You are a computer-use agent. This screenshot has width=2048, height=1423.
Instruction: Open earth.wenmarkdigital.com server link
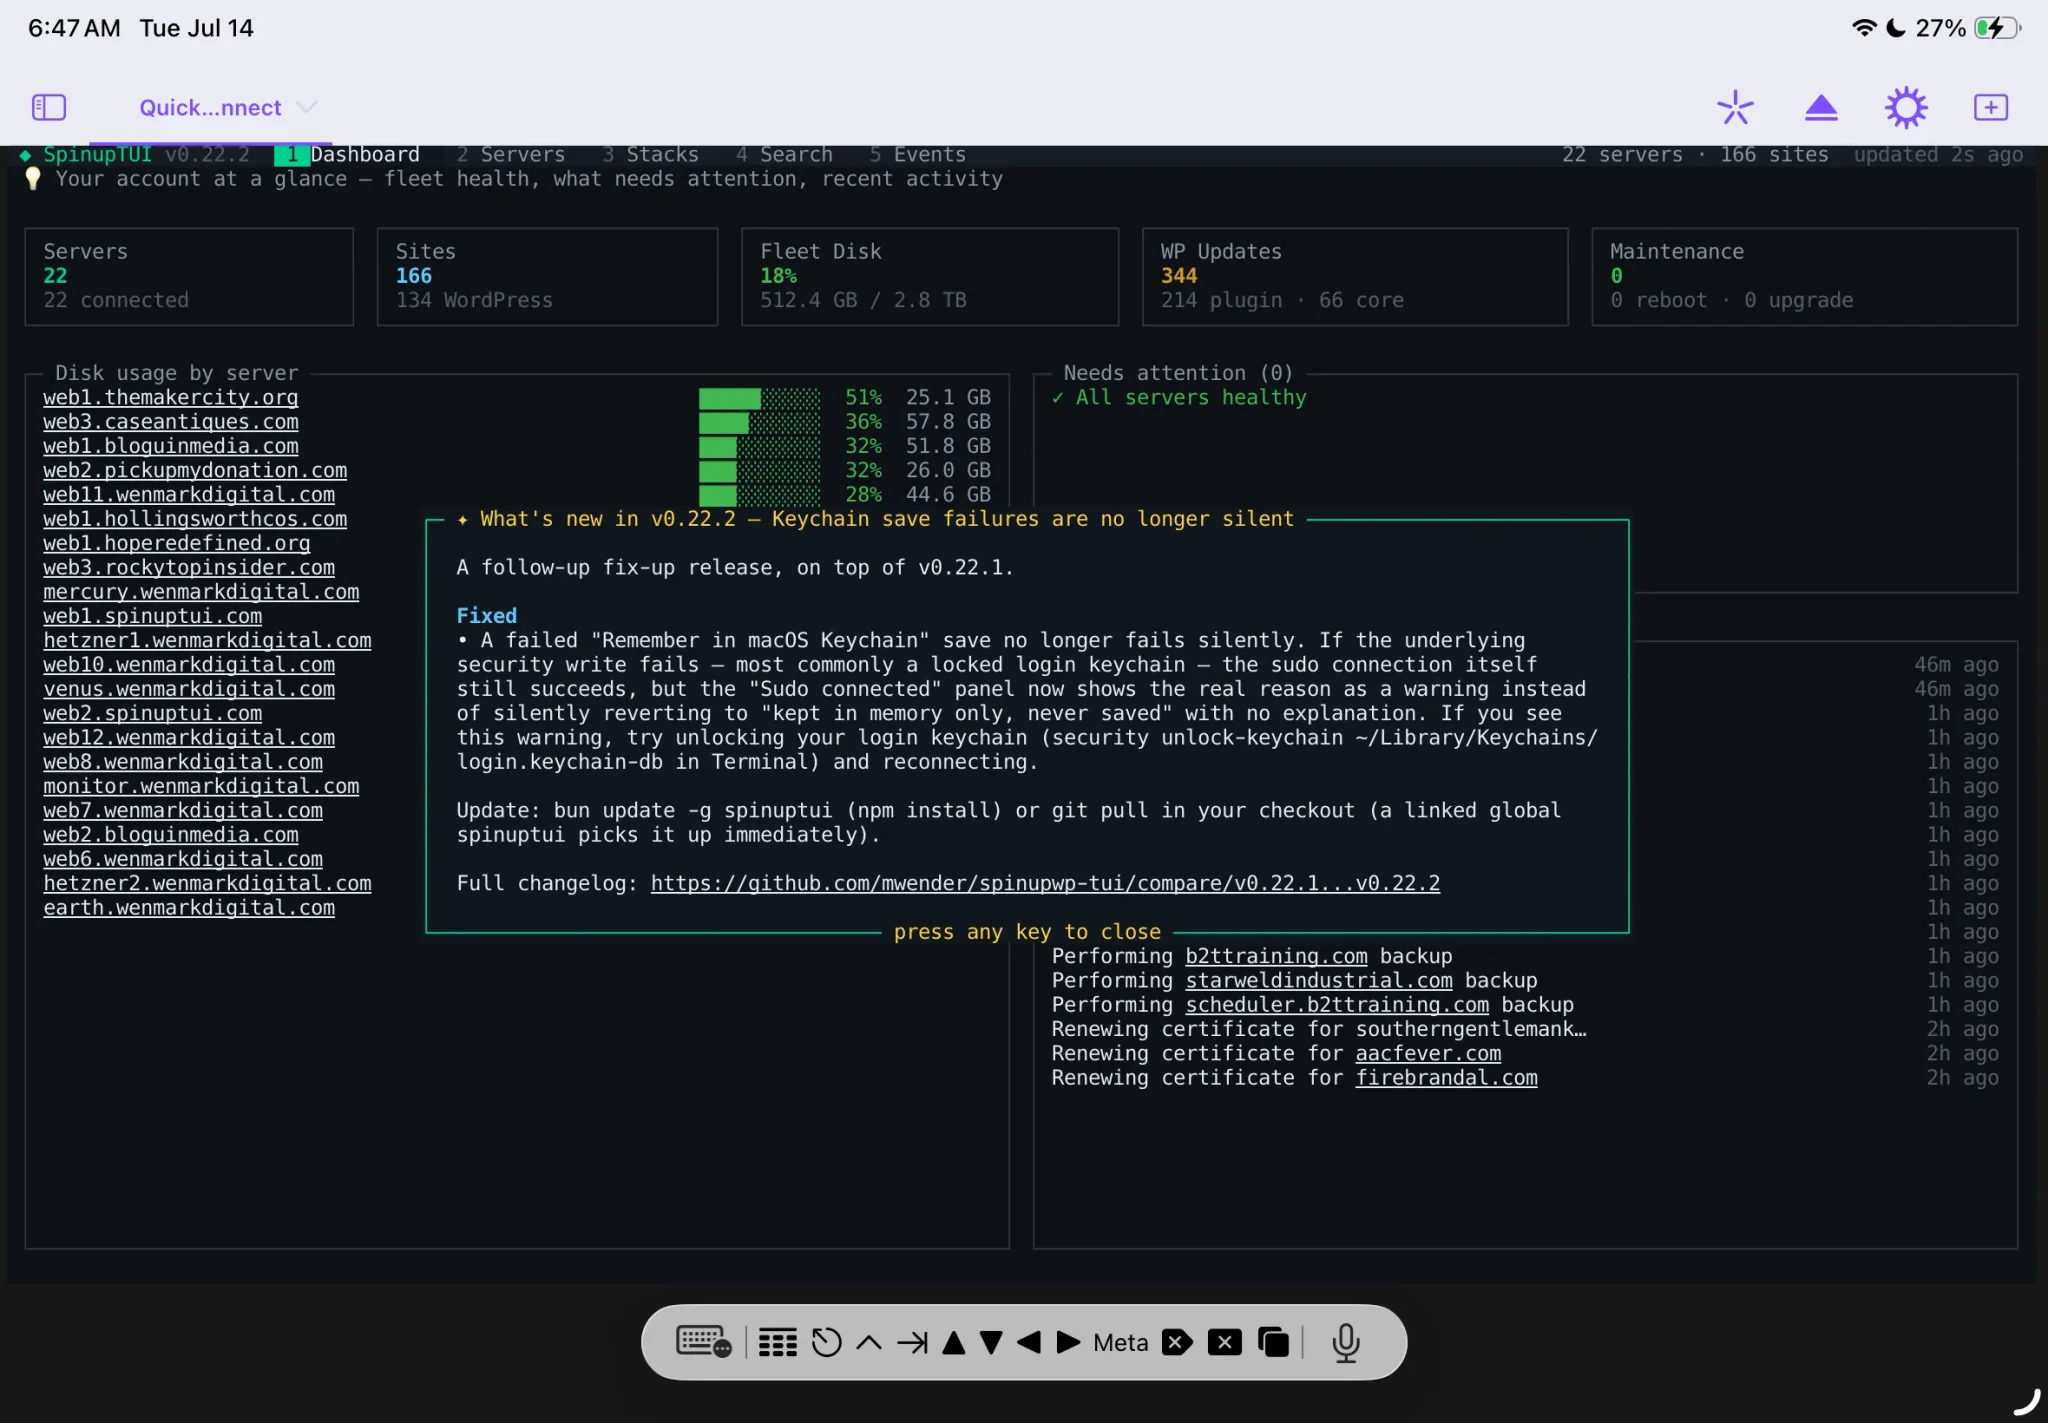tap(189, 907)
